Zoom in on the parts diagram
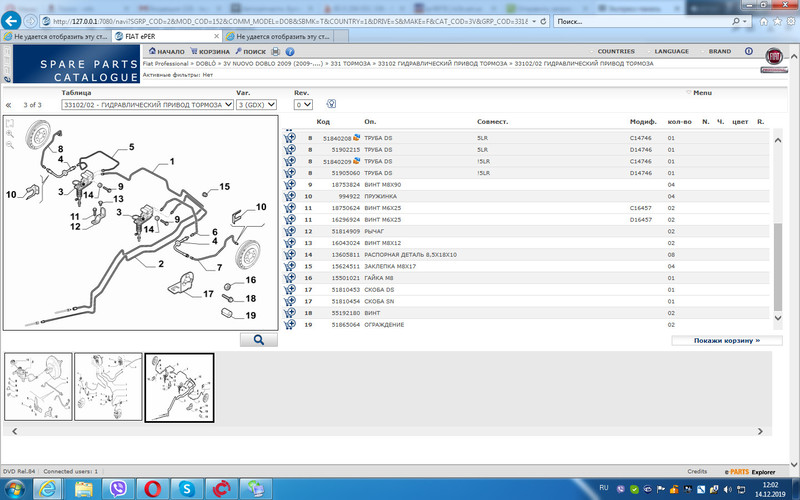 click(x=10, y=134)
